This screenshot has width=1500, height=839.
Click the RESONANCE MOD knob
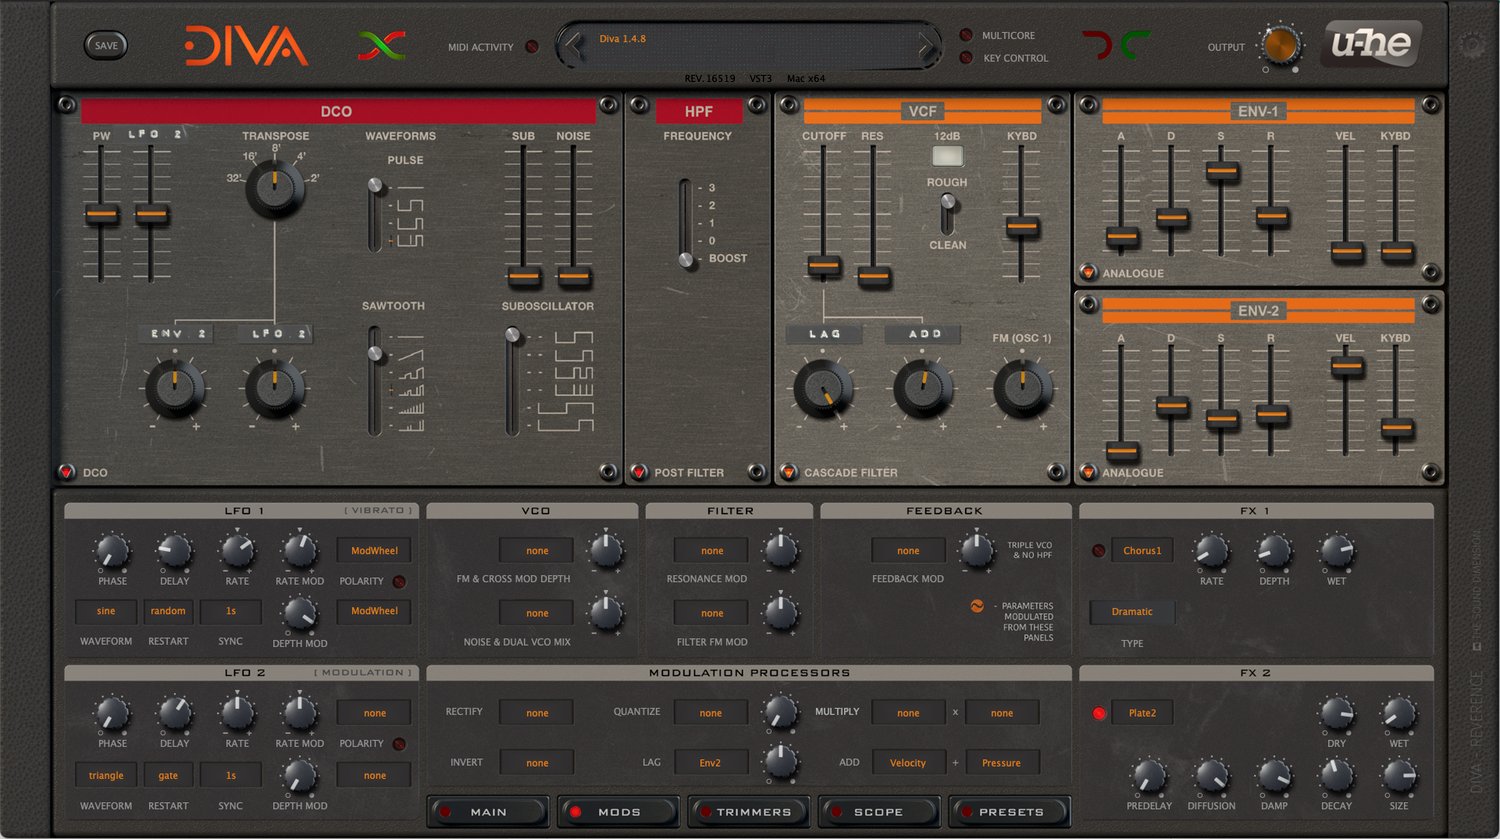click(780, 551)
